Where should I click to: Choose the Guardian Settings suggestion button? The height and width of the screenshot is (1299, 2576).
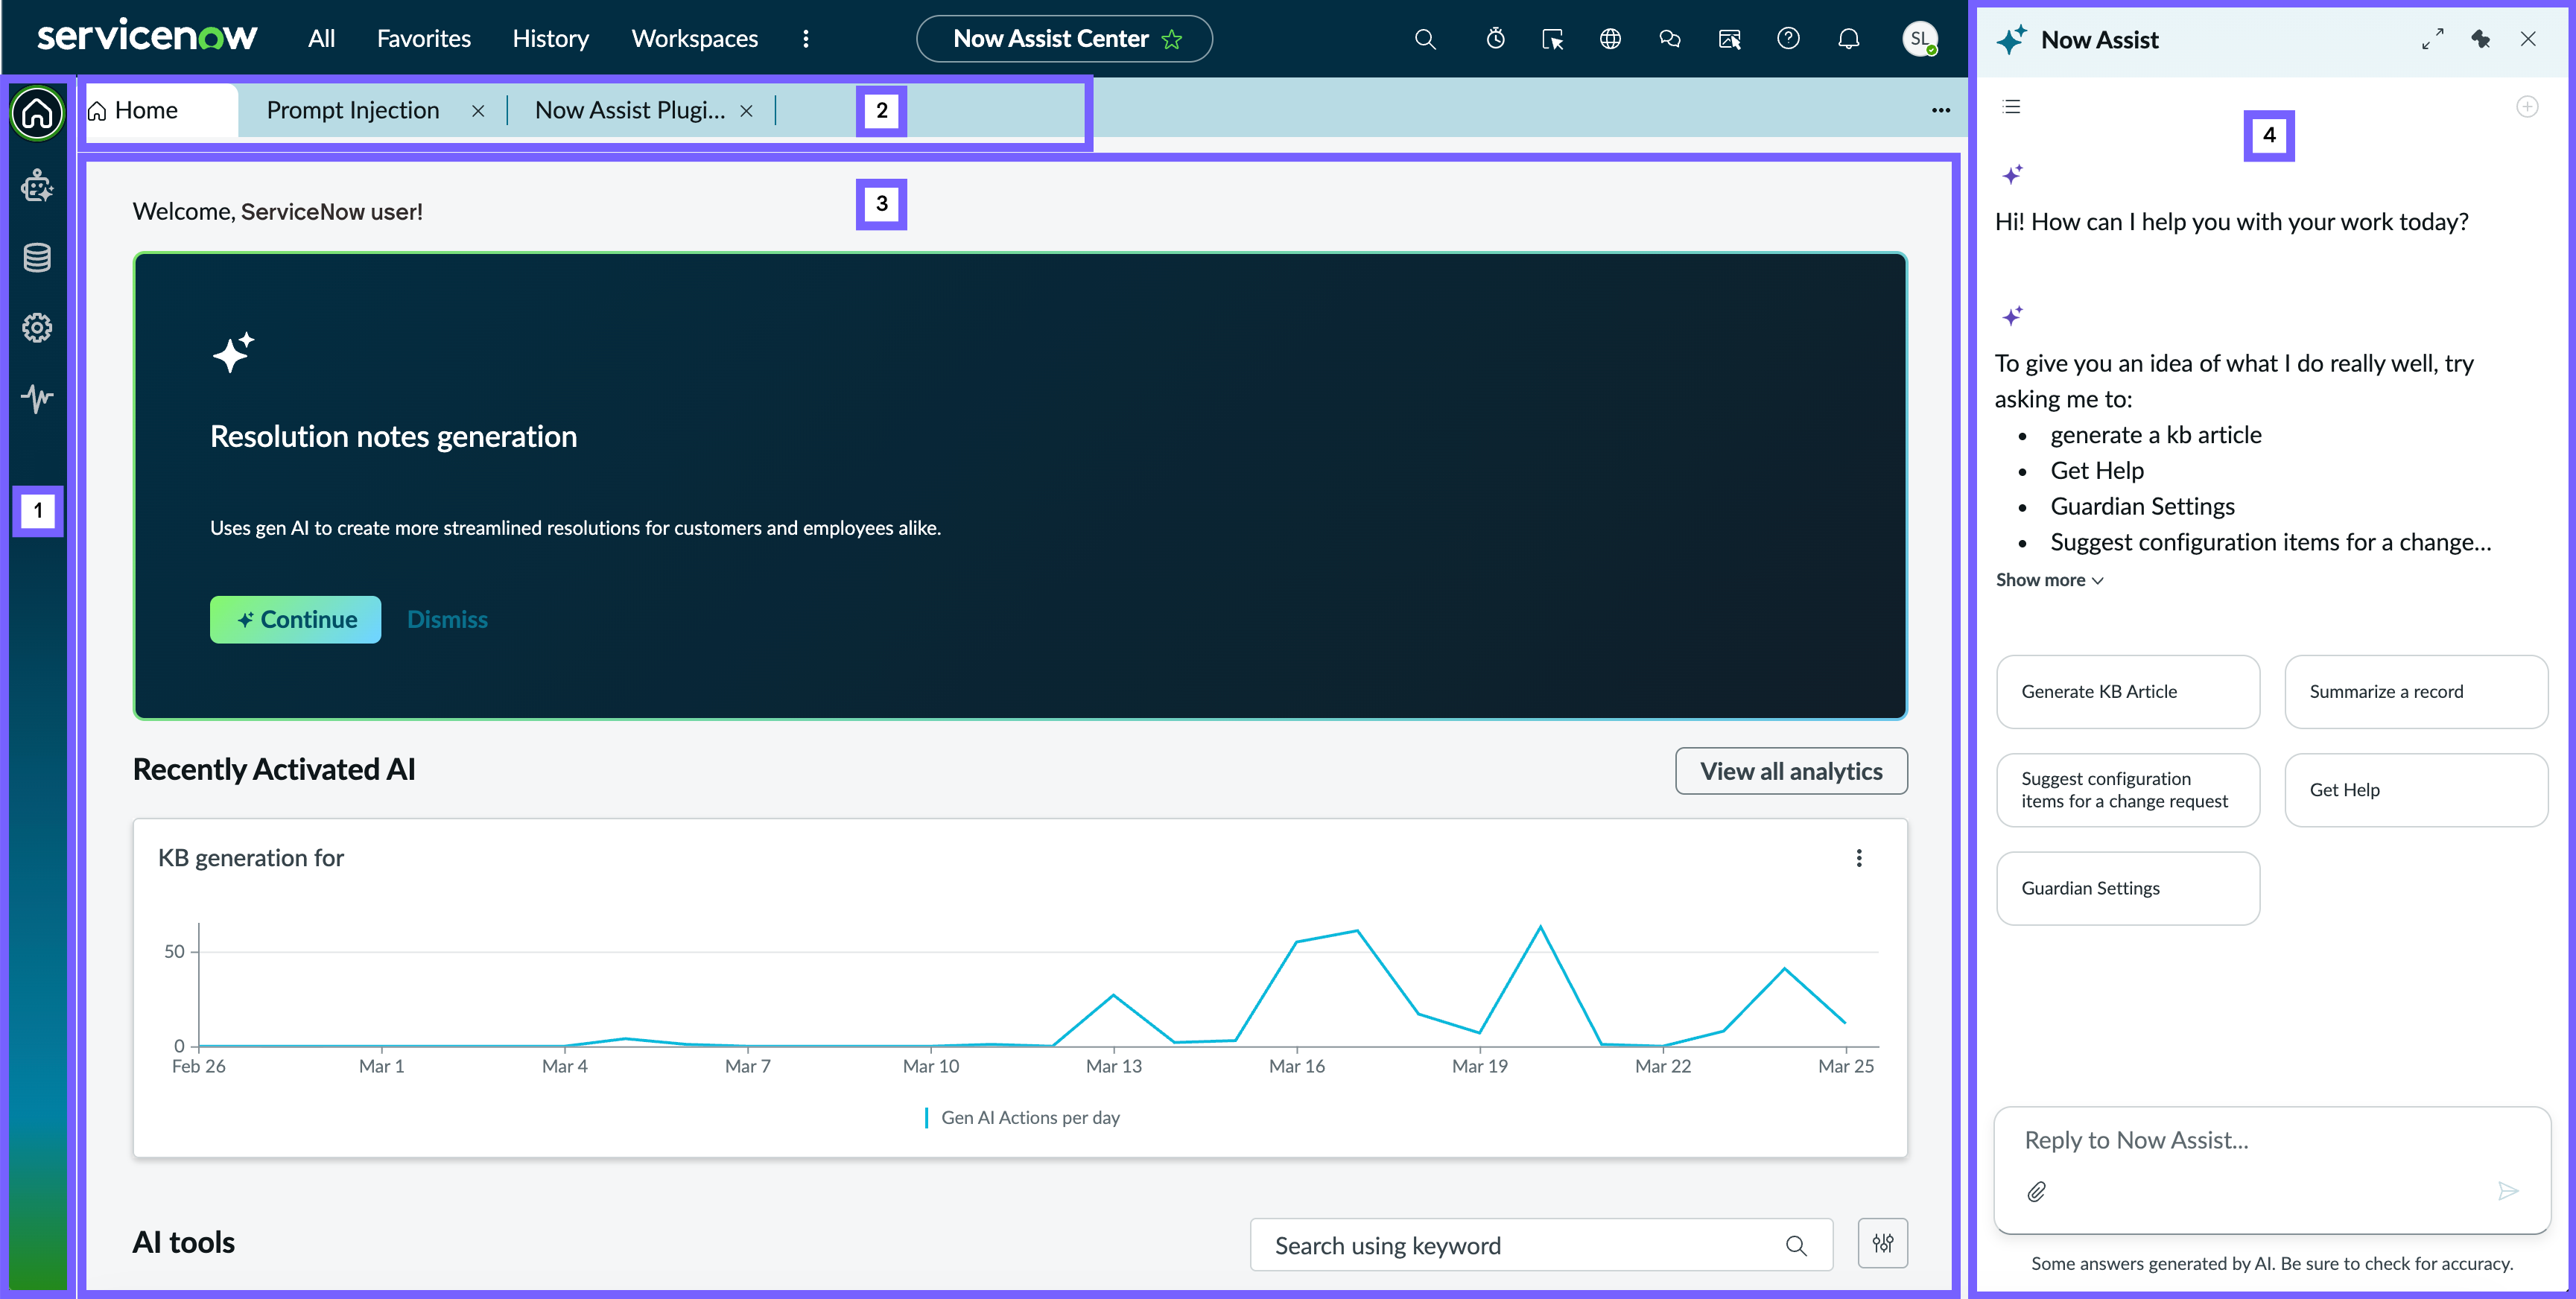coord(2128,888)
